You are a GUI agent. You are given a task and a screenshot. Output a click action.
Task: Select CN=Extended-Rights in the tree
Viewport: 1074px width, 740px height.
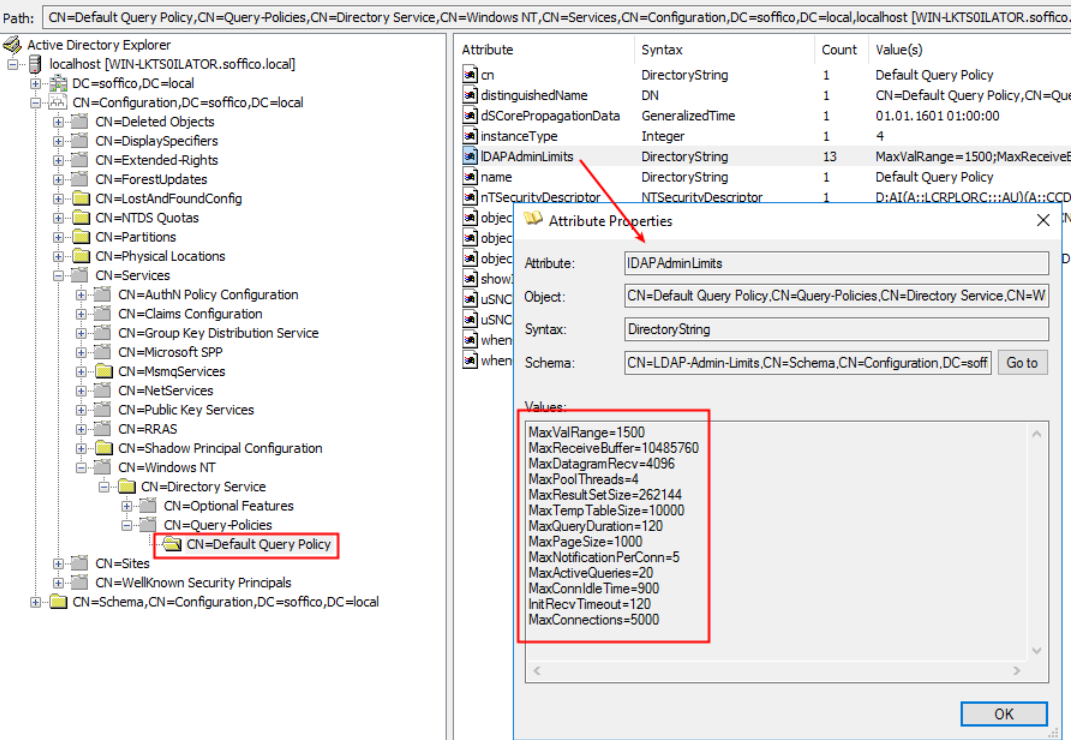click(156, 160)
